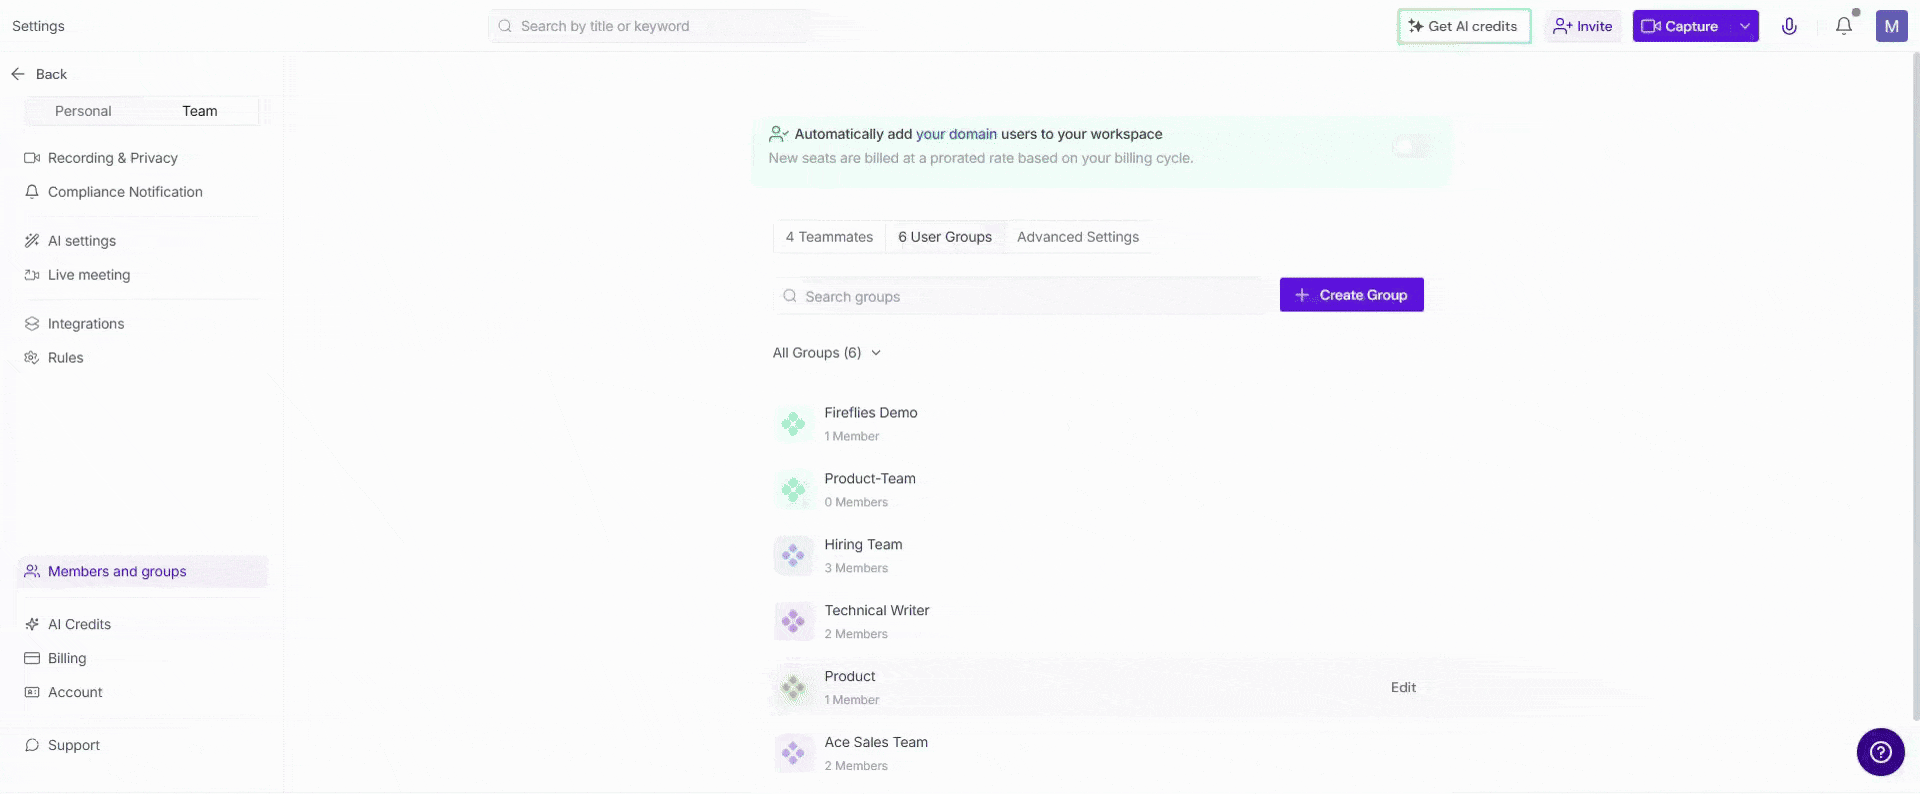Screen dimensions: 1920x794
Task: Click the user avatar M icon
Action: pyautogui.click(x=1891, y=26)
